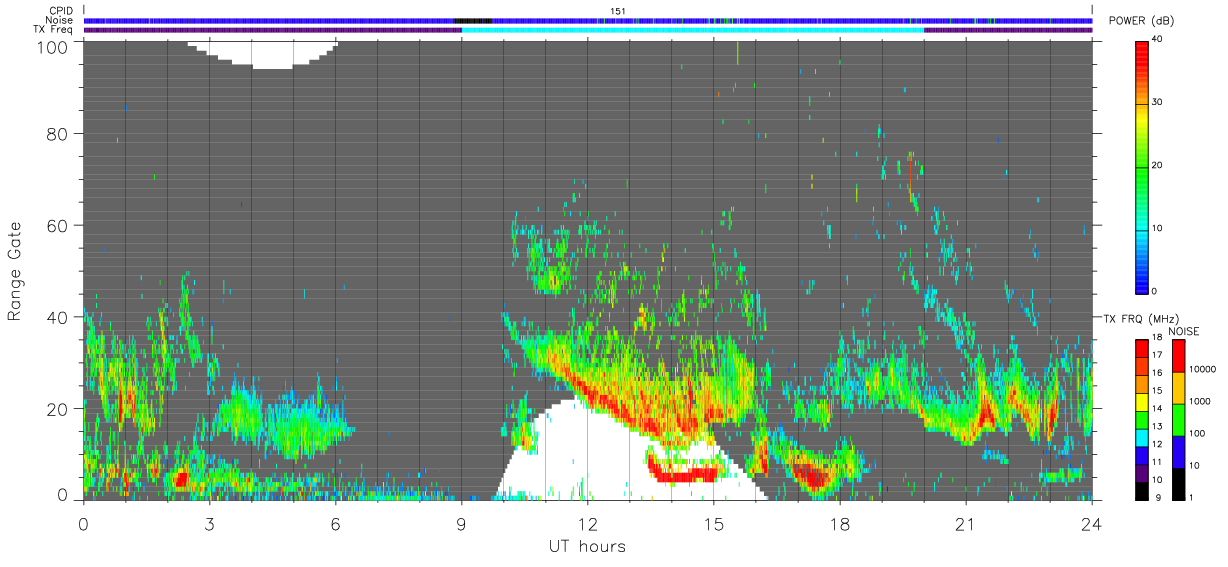Click the Noise row label
Viewport: 1228px width, 567px height.
tap(60, 20)
